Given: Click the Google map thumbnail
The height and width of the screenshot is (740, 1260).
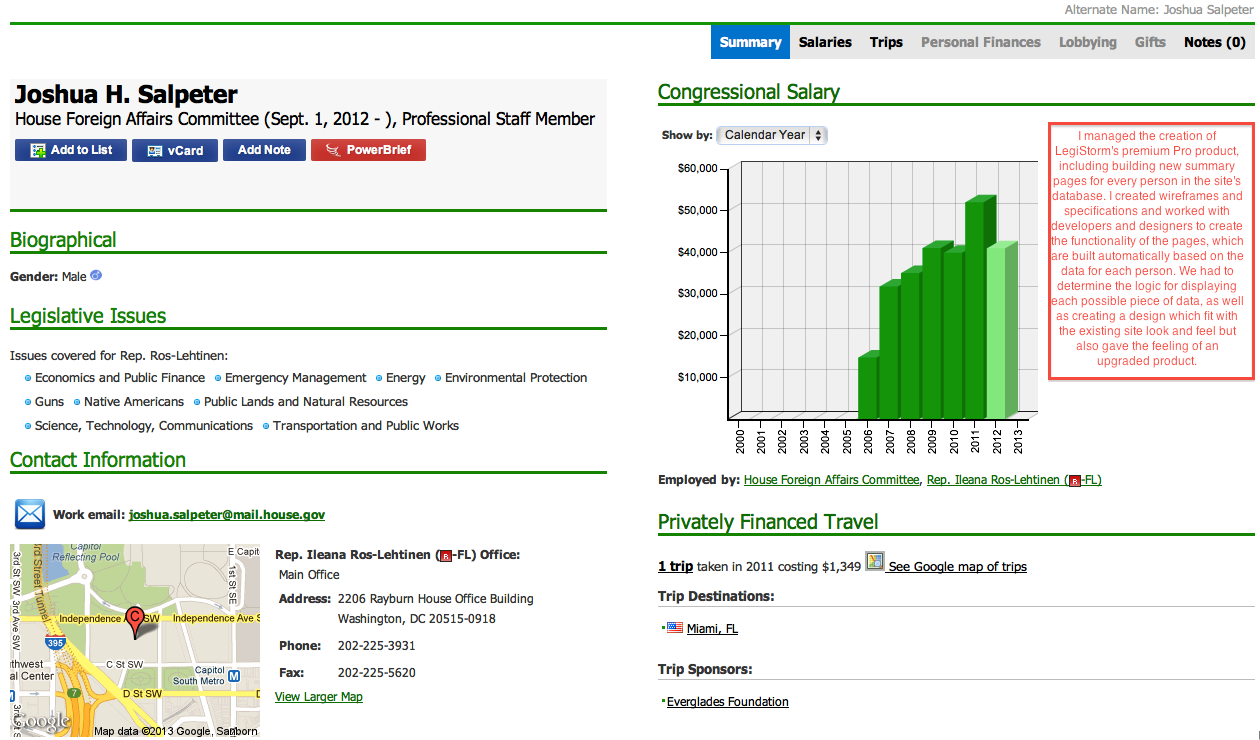Looking at the screenshot, I should tap(135, 641).
